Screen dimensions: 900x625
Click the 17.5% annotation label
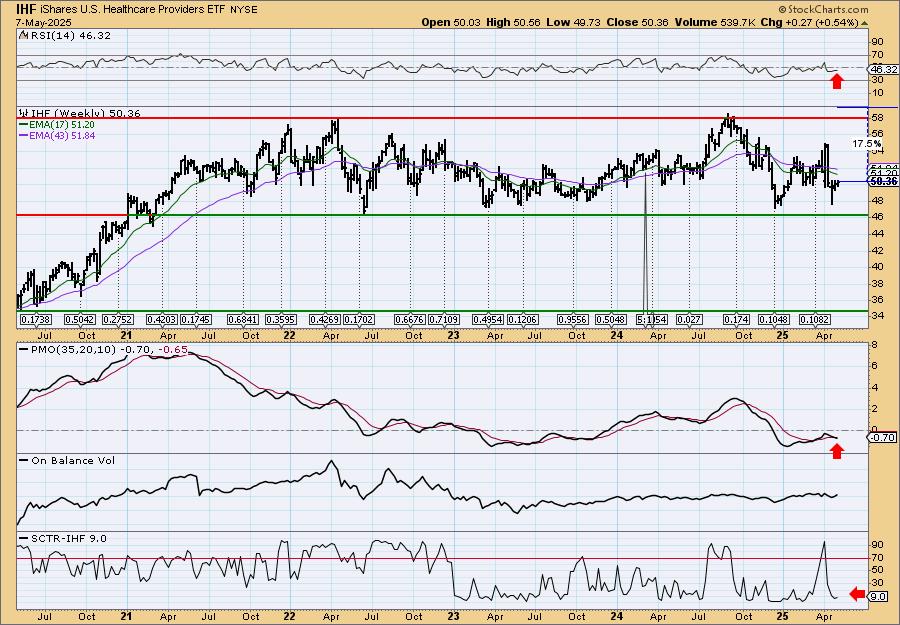click(867, 144)
